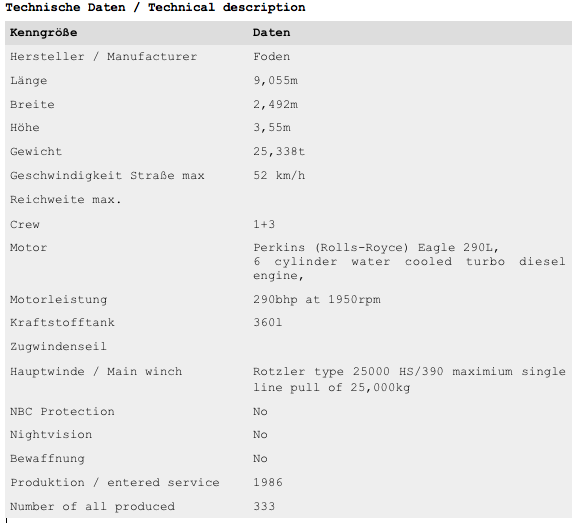The height and width of the screenshot is (526, 579).
Task: Click the '52 km/h' speed value
Action: [x=279, y=175]
